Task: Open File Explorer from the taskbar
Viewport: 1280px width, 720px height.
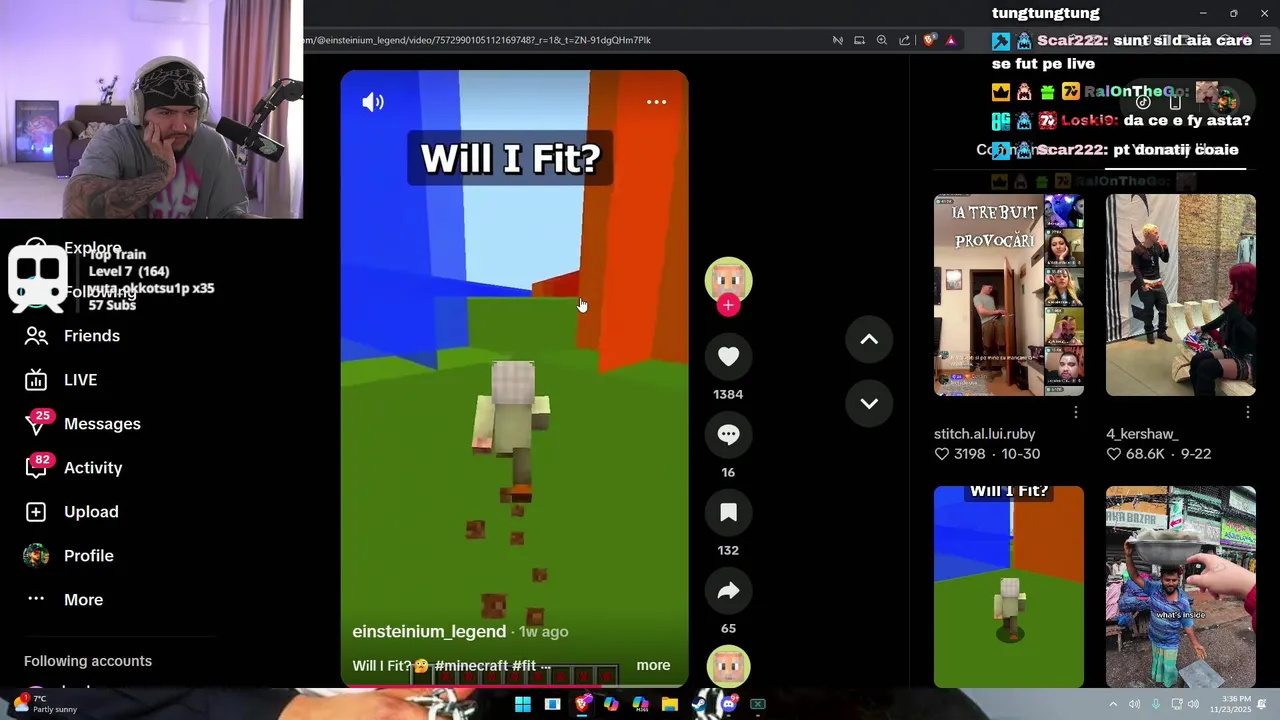Action: [670, 704]
